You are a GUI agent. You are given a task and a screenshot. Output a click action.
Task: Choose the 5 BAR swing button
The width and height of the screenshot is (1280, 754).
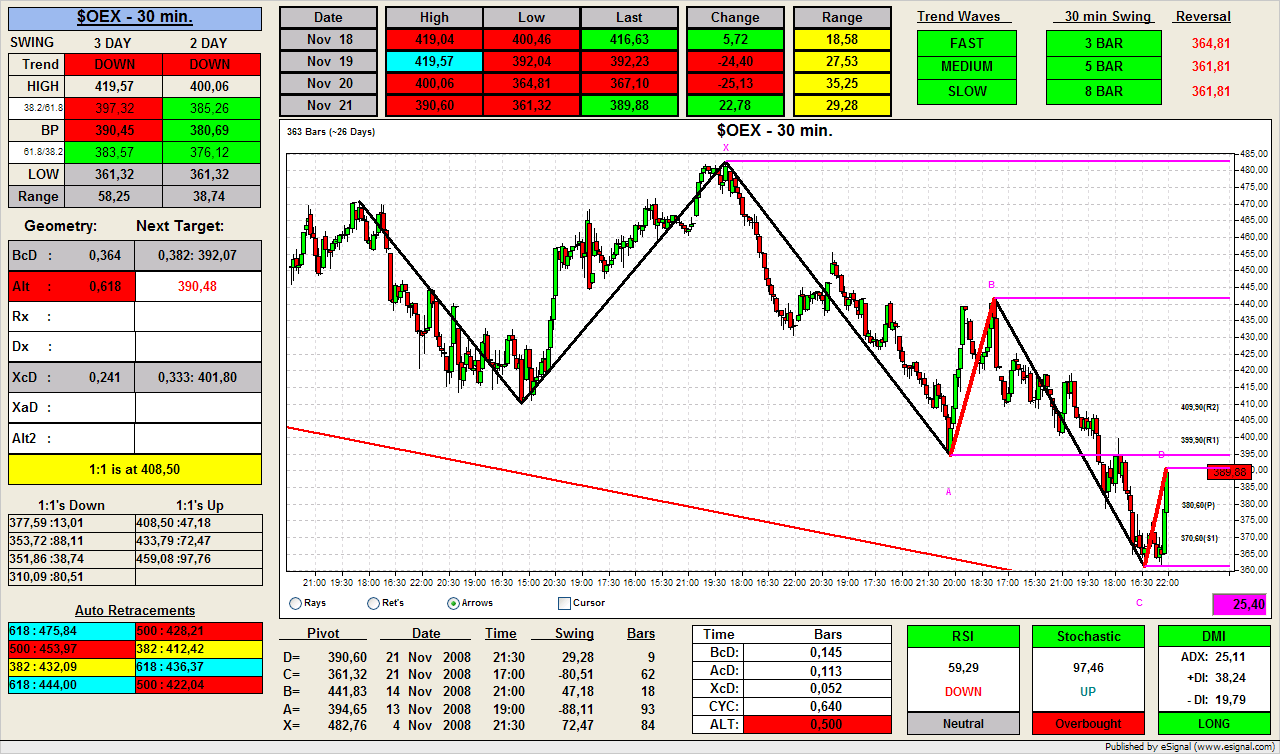1103,67
